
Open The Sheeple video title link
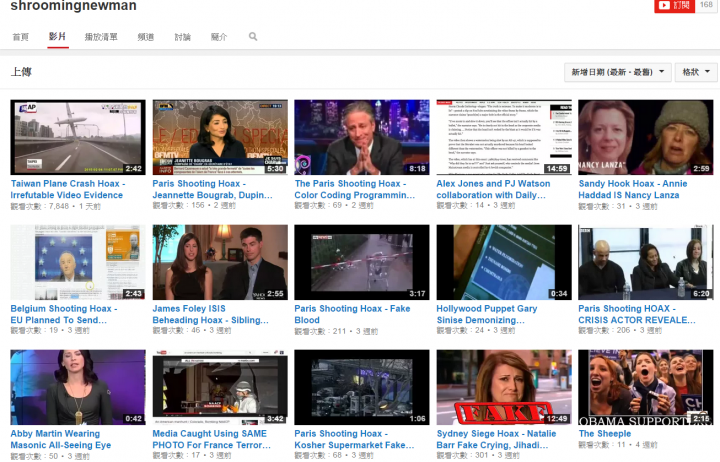coord(605,434)
